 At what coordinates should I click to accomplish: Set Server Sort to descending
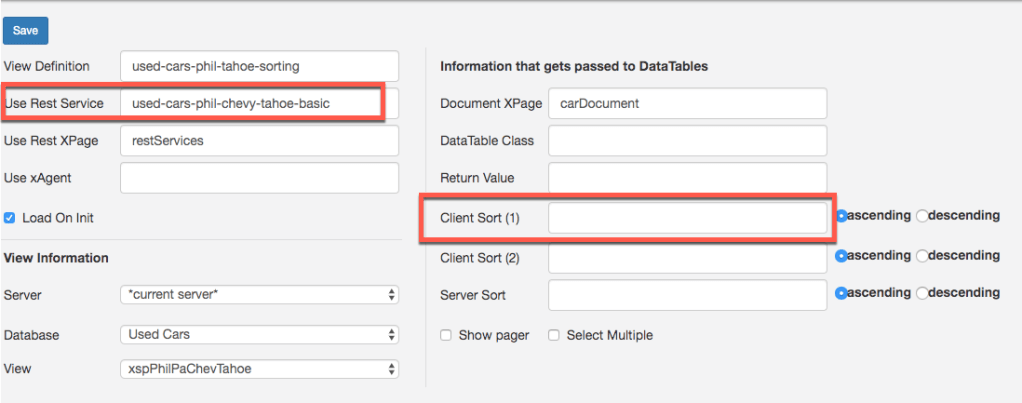coord(922,293)
